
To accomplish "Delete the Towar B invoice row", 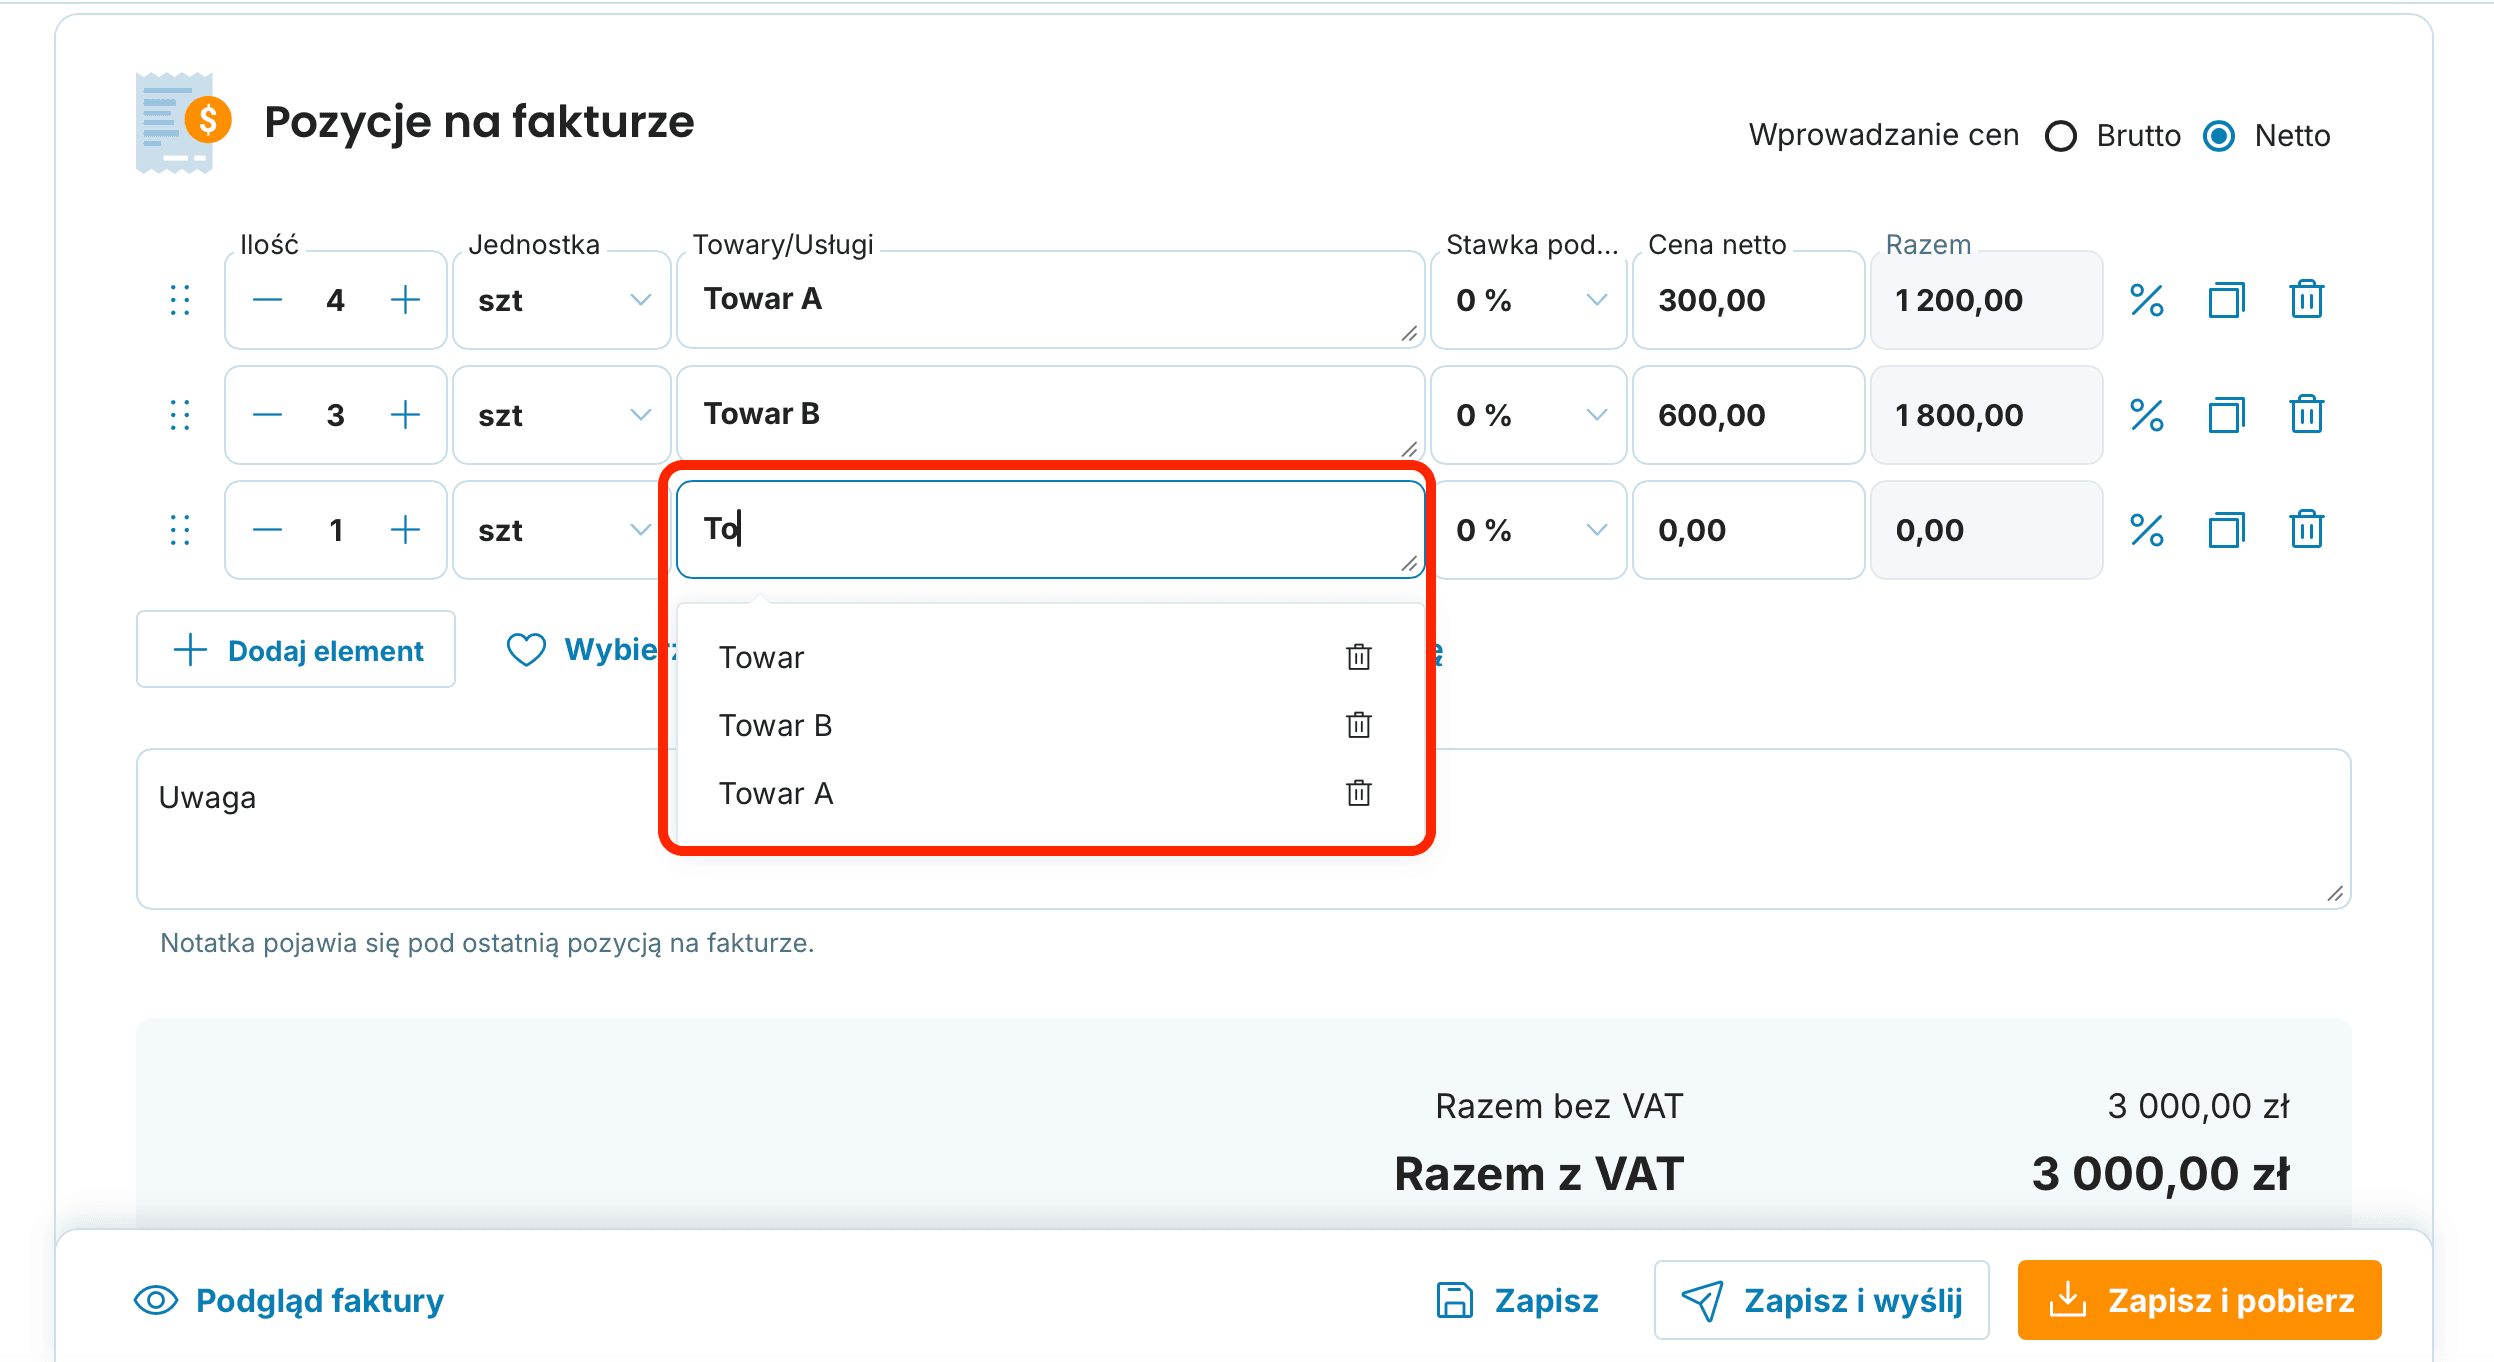I will click(2306, 415).
